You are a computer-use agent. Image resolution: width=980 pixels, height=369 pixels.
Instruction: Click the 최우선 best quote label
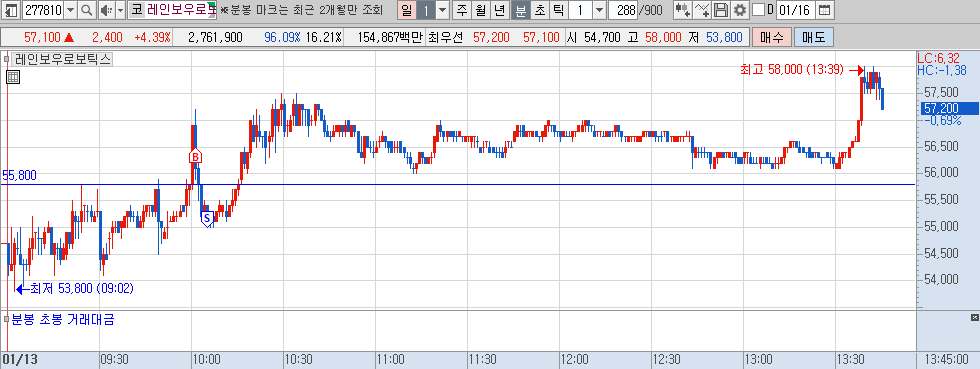(x=446, y=38)
